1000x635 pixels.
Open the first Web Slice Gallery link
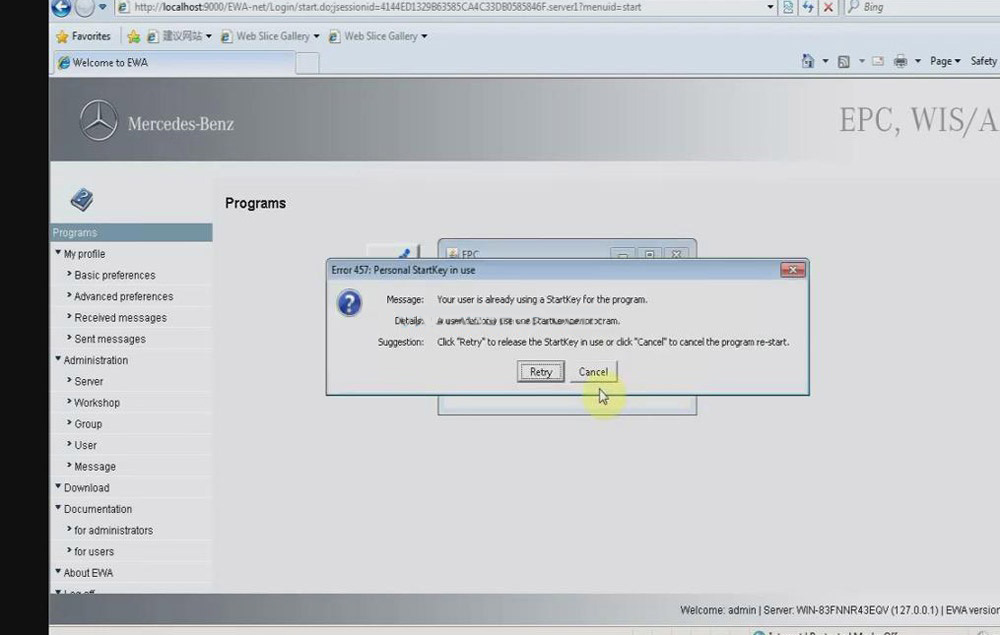click(270, 36)
